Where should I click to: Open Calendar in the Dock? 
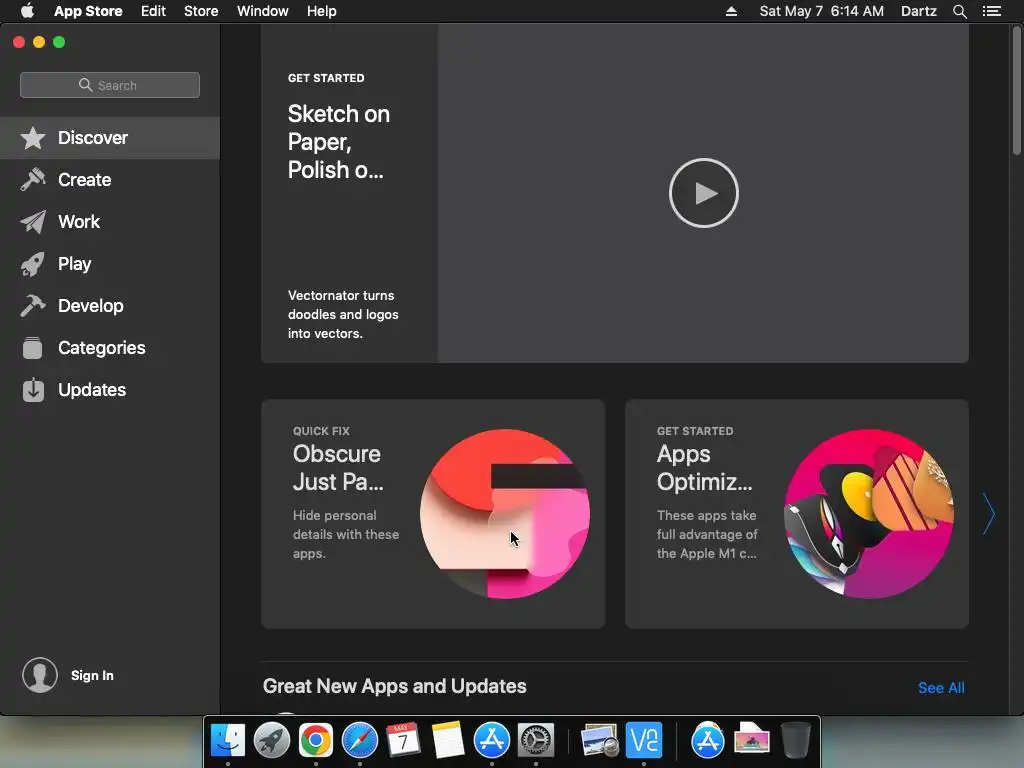[x=403, y=741]
